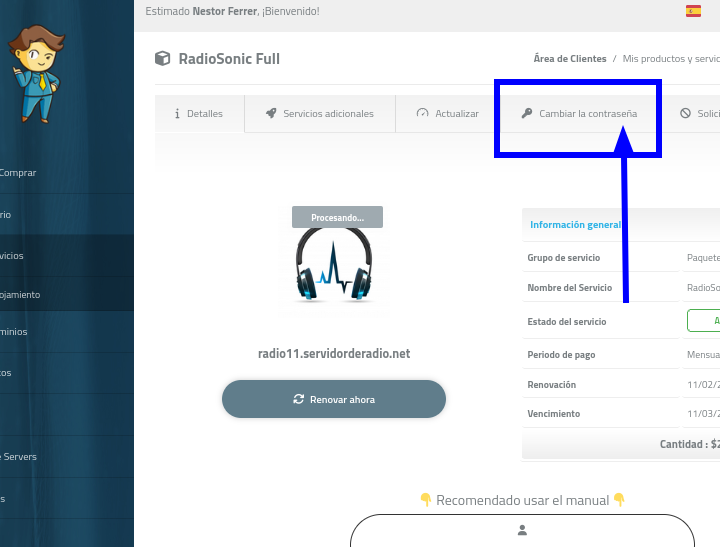Click the Grupo de servicio row label

(563, 258)
